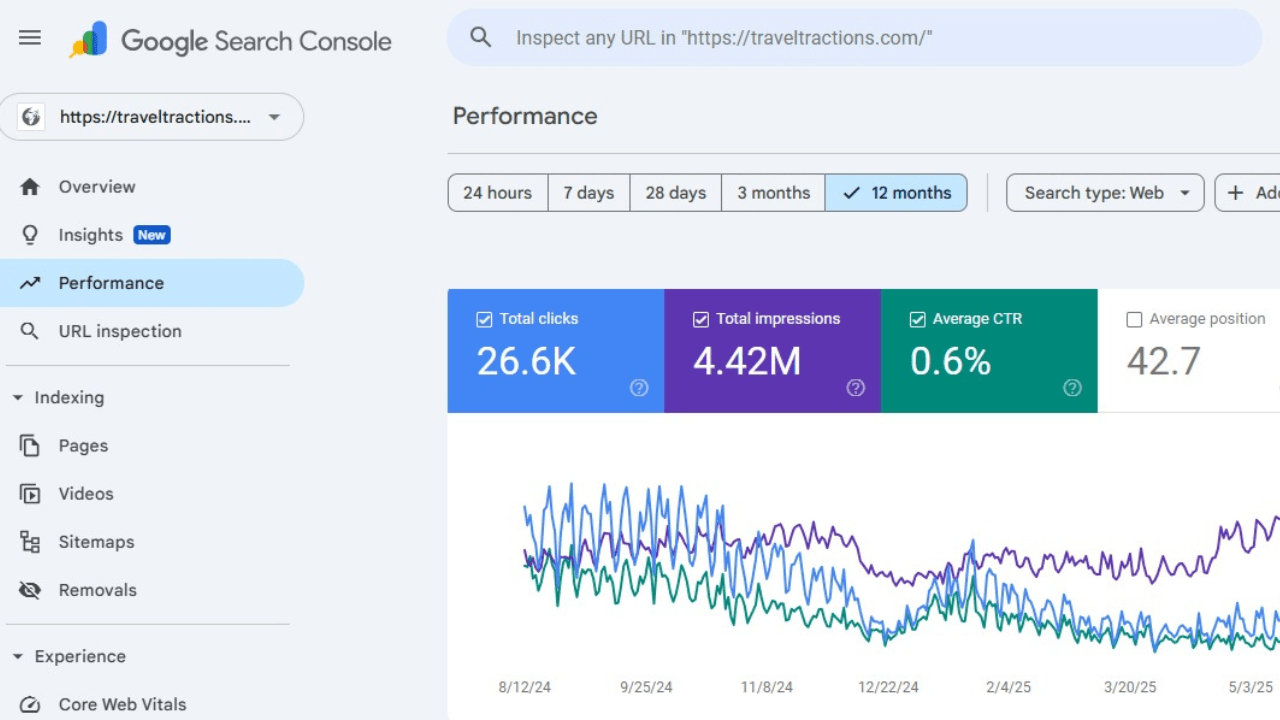Switch to the 3 months date range
This screenshot has width=1280, height=720.
(772, 192)
